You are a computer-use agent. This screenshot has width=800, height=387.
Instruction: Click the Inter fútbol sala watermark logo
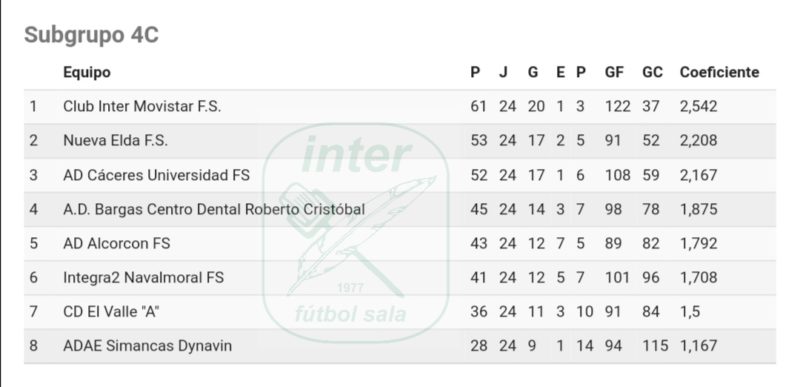pos(356,233)
